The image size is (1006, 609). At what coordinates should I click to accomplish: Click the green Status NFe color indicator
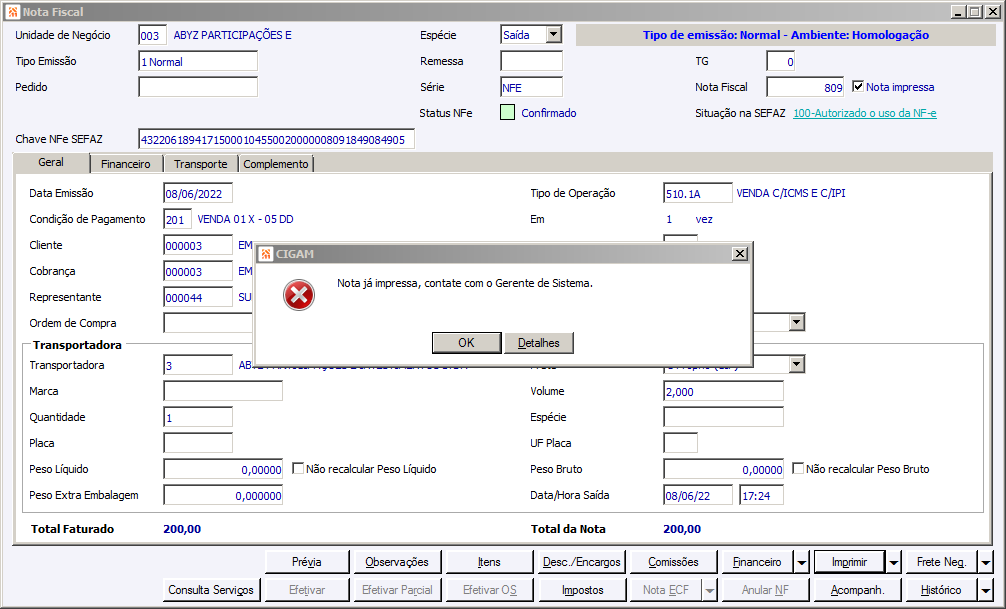pos(507,113)
